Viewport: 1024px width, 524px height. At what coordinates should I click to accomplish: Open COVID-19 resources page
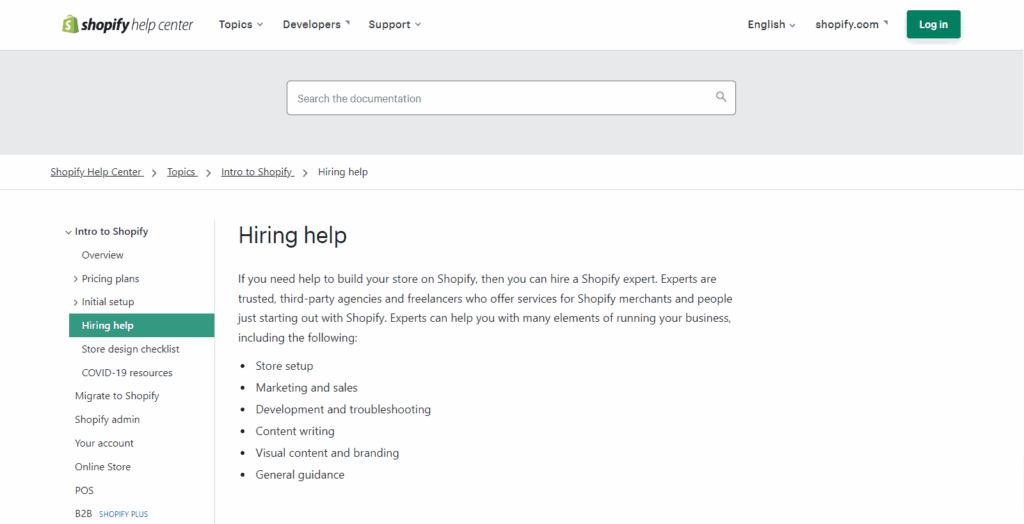(127, 372)
